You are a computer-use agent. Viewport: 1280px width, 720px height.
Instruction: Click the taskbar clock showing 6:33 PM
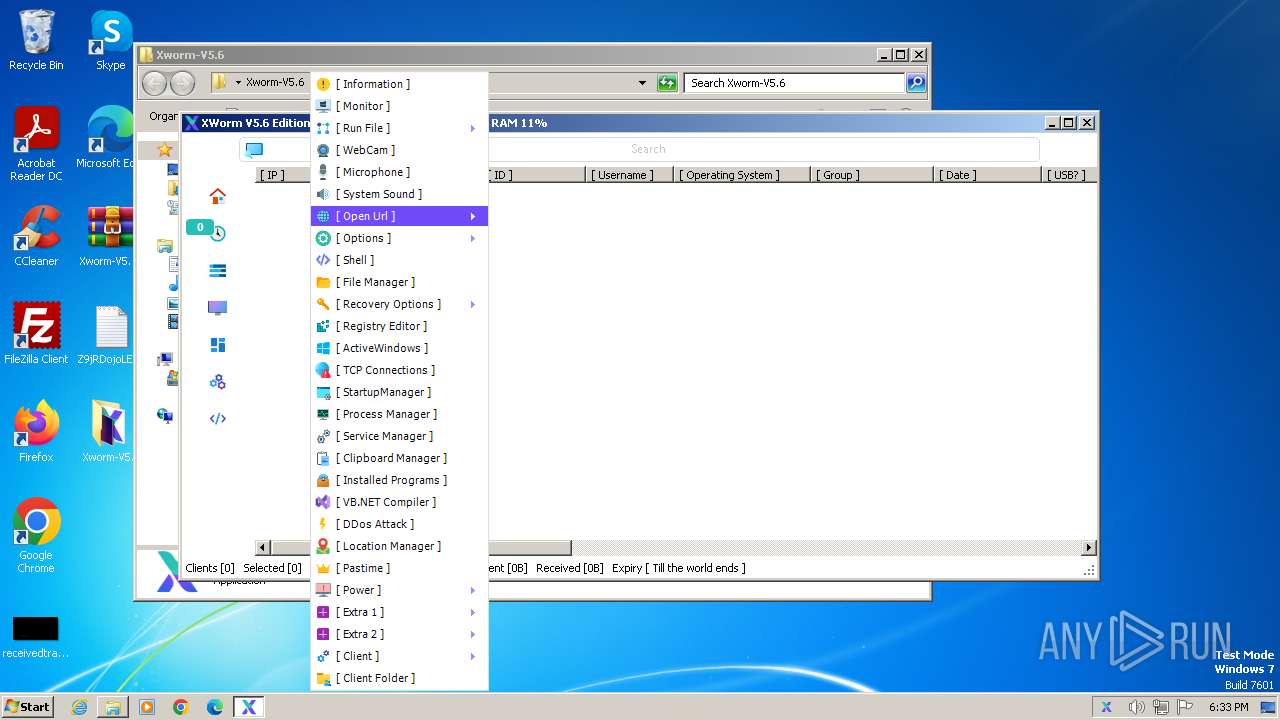click(1228, 707)
